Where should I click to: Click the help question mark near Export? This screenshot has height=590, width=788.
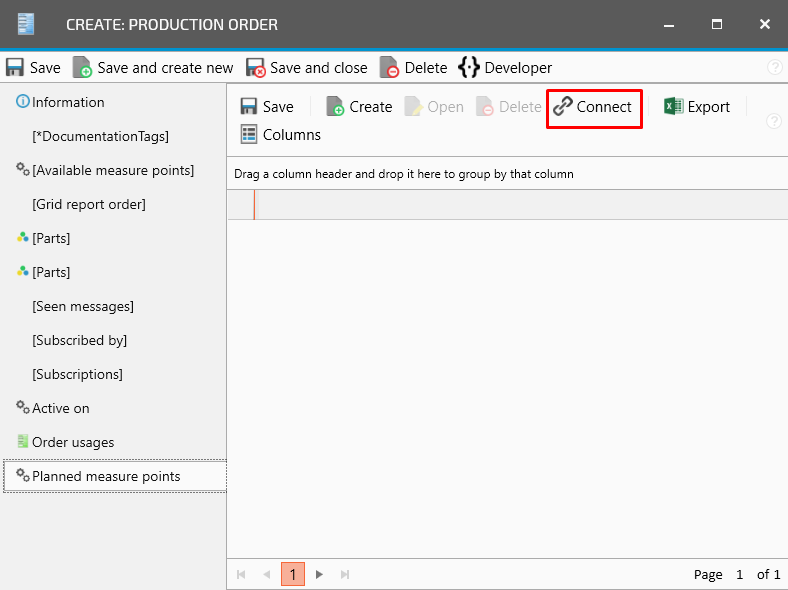(773, 121)
